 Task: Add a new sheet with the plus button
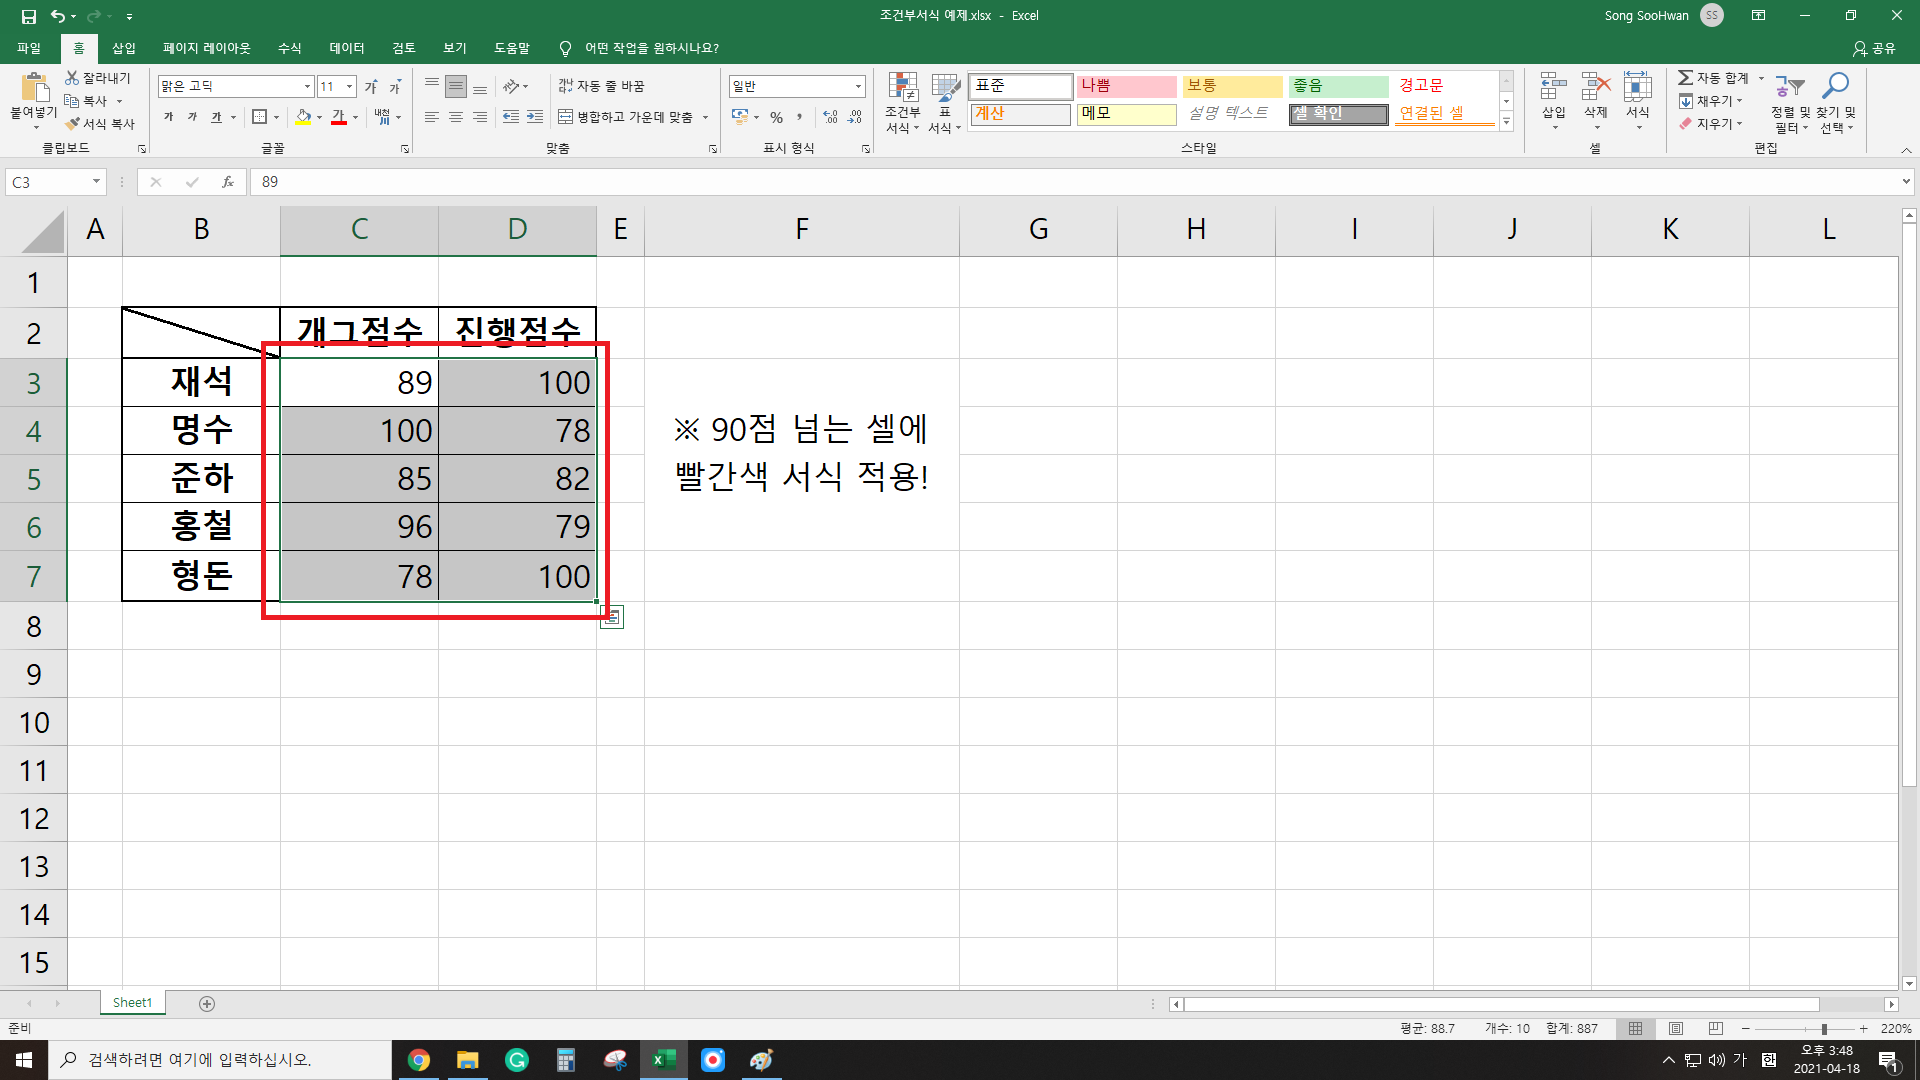click(207, 1003)
